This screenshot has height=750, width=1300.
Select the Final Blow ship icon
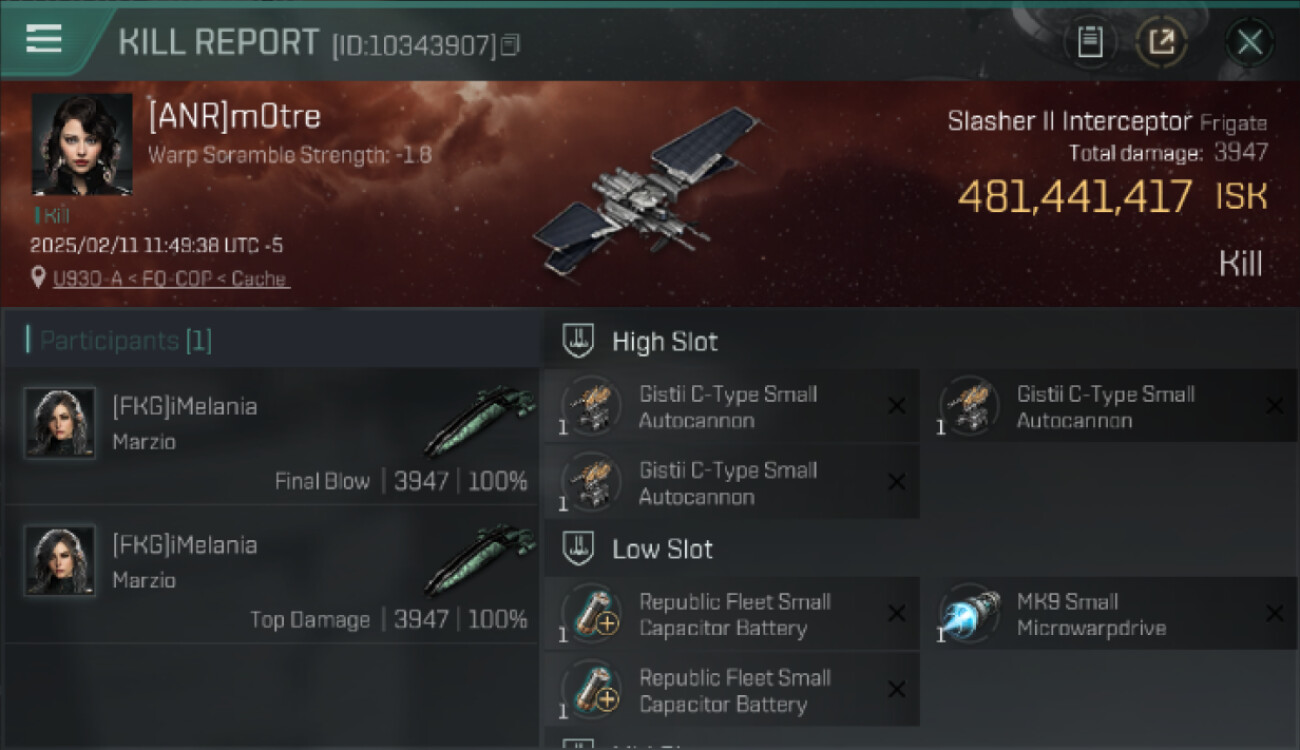[478, 421]
